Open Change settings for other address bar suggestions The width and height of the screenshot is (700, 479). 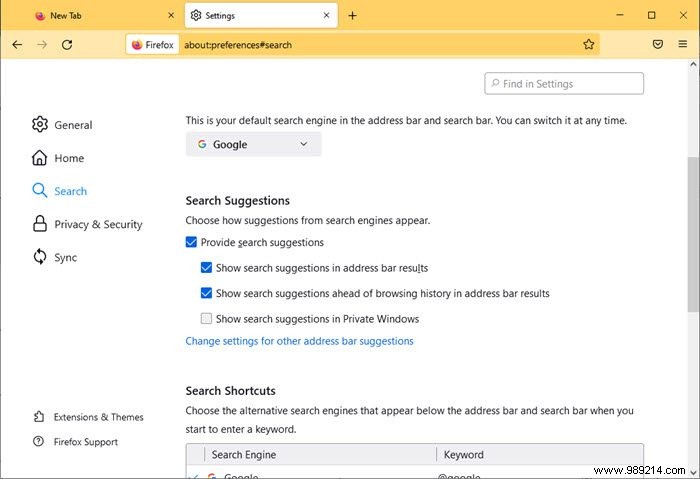coord(299,341)
